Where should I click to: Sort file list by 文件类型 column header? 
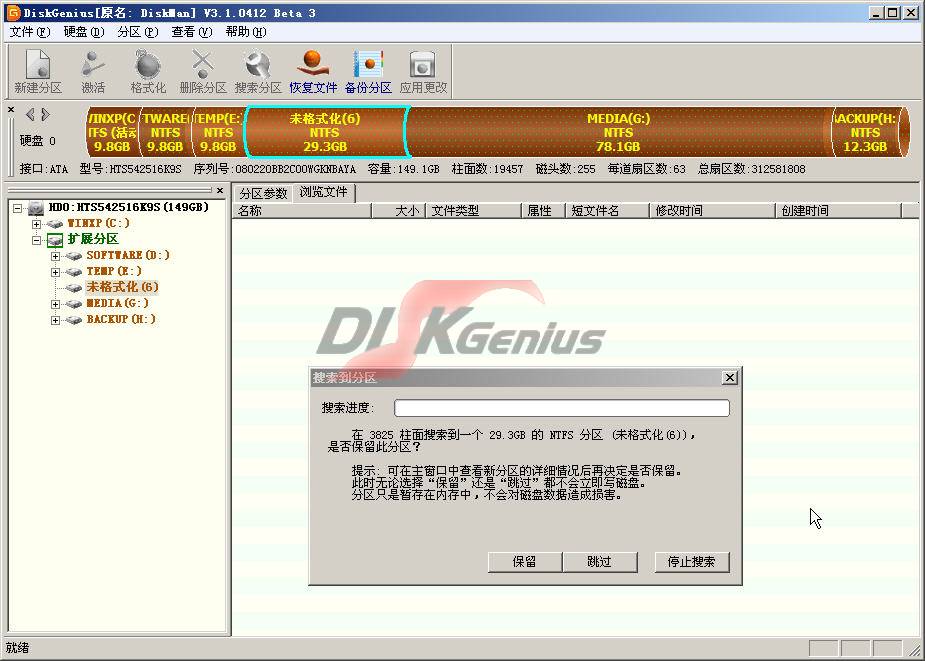(474, 211)
